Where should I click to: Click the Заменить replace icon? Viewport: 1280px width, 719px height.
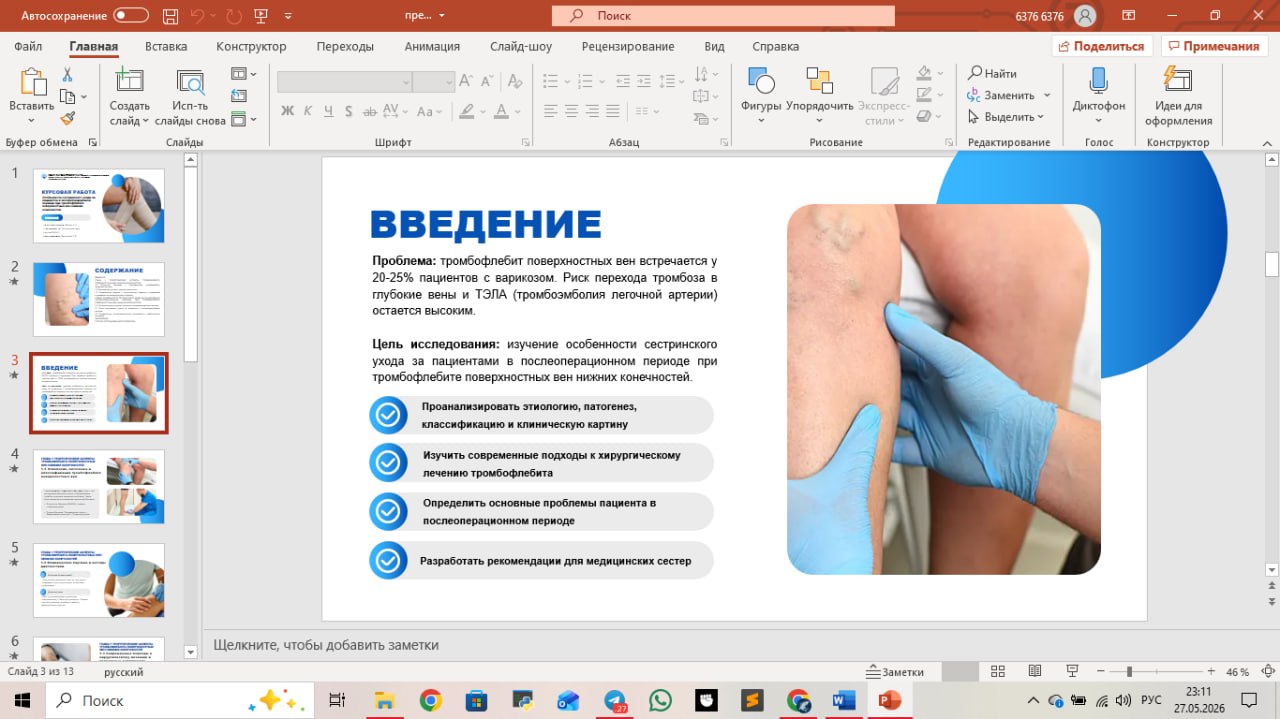tap(975, 95)
